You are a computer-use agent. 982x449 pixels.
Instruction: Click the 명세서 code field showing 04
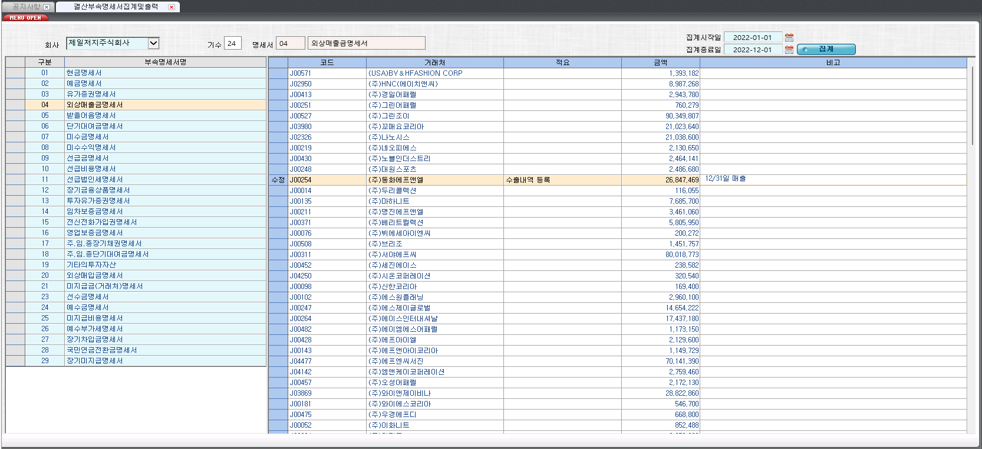pyautogui.click(x=290, y=44)
